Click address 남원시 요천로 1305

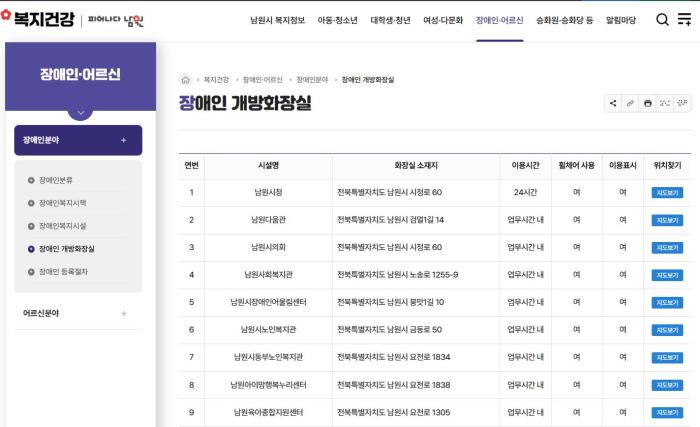(x=418, y=412)
